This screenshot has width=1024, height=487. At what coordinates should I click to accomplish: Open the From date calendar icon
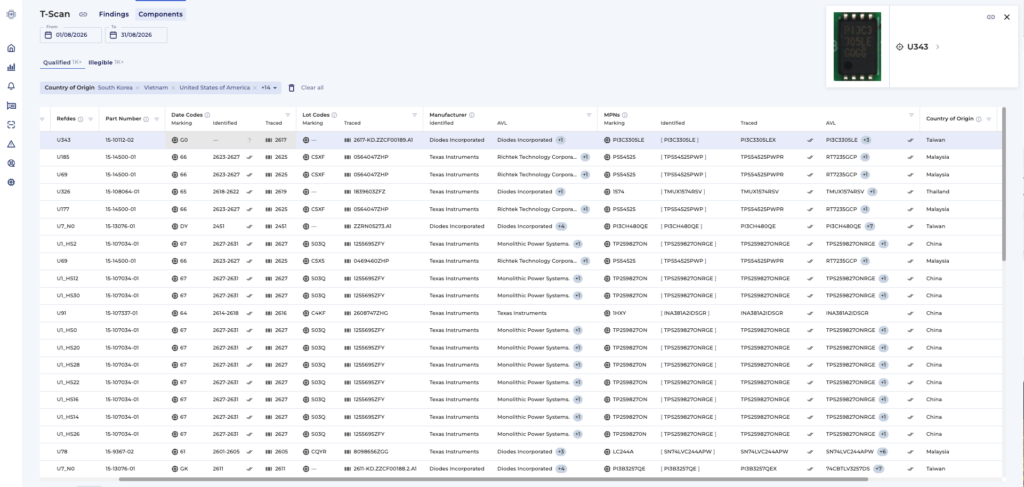point(48,35)
